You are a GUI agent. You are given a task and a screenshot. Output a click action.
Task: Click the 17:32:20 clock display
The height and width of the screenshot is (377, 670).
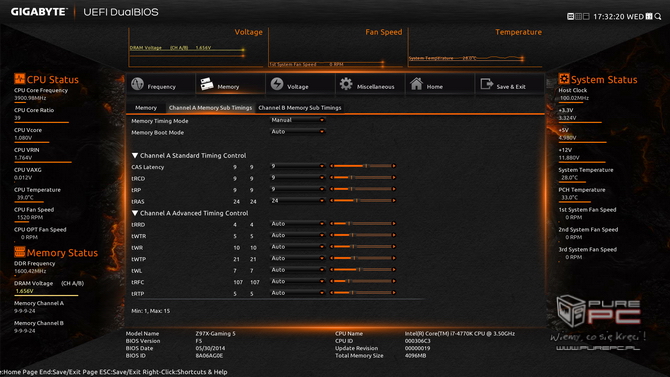(x=609, y=17)
